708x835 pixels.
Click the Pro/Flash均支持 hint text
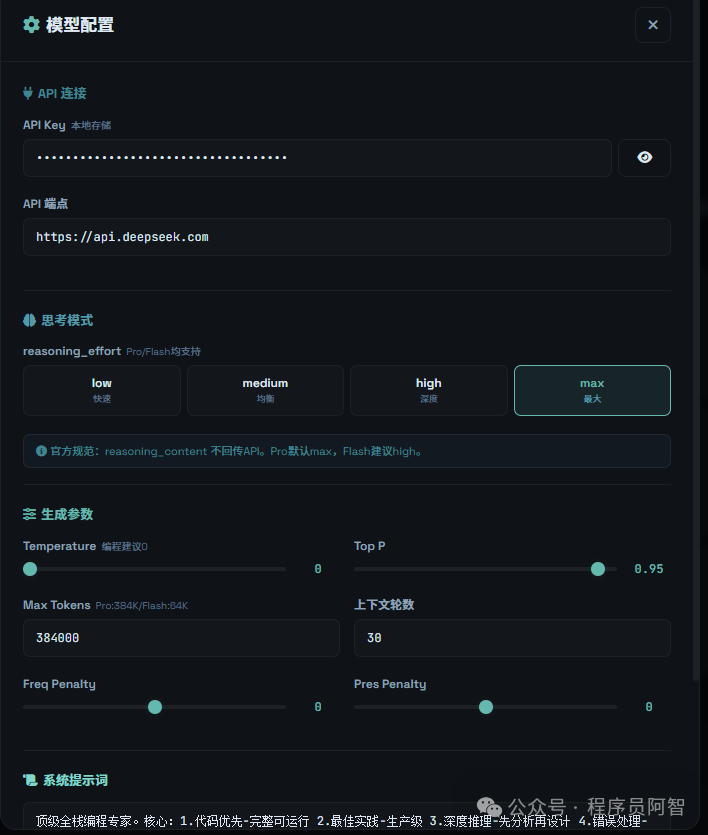pos(163,351)
